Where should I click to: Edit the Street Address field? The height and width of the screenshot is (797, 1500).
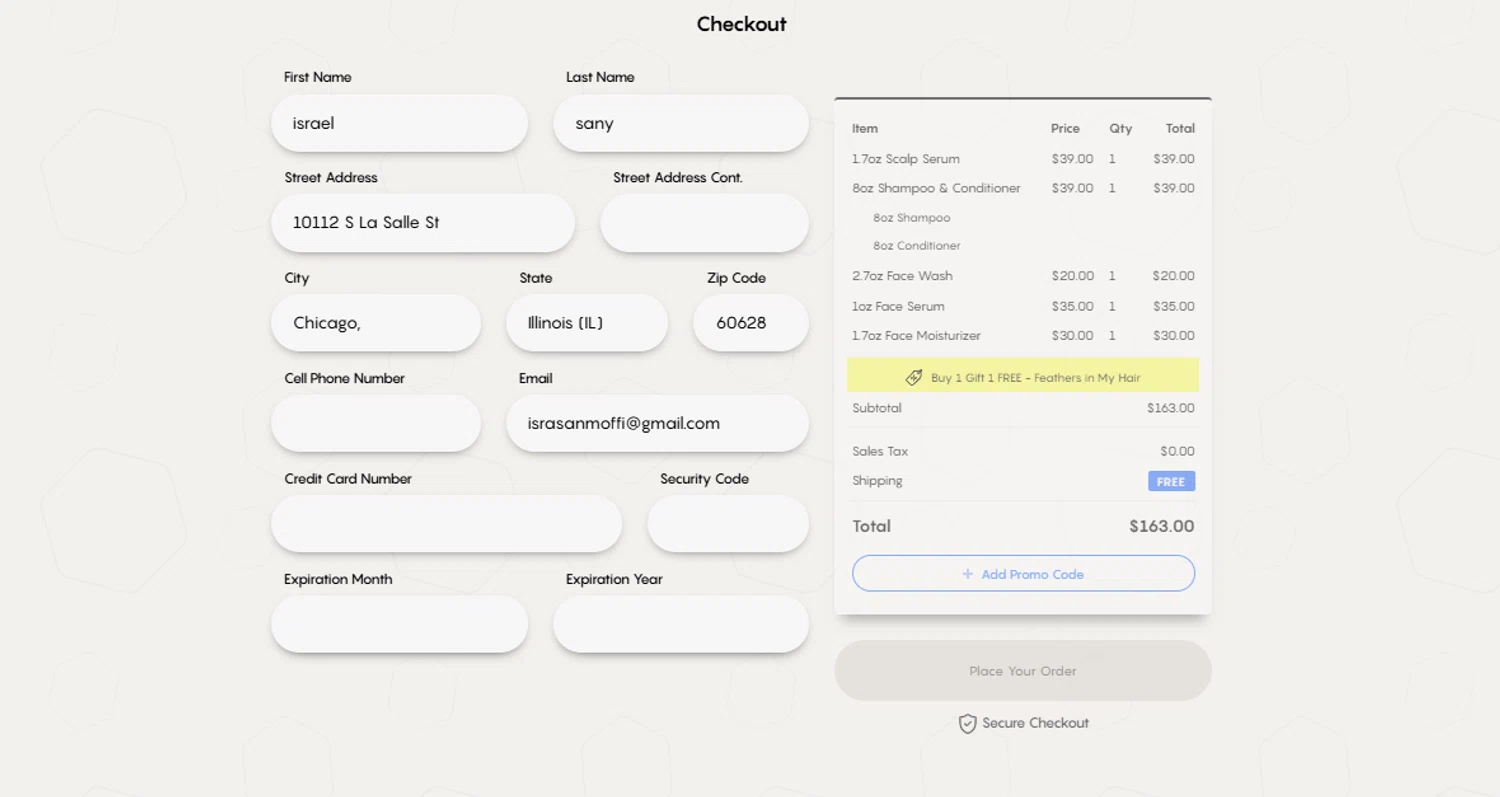pyautogui.click(x=423, y=223)
